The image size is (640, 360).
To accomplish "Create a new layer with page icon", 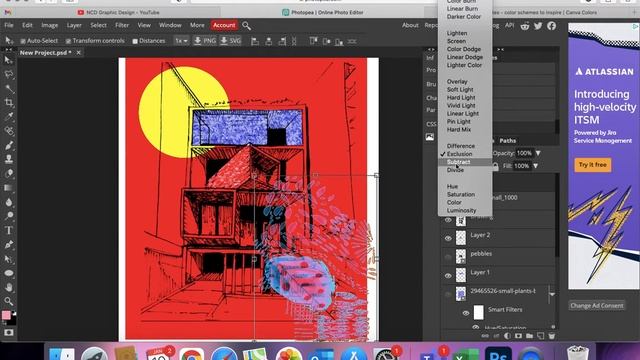I will click(x=540, y=336).
